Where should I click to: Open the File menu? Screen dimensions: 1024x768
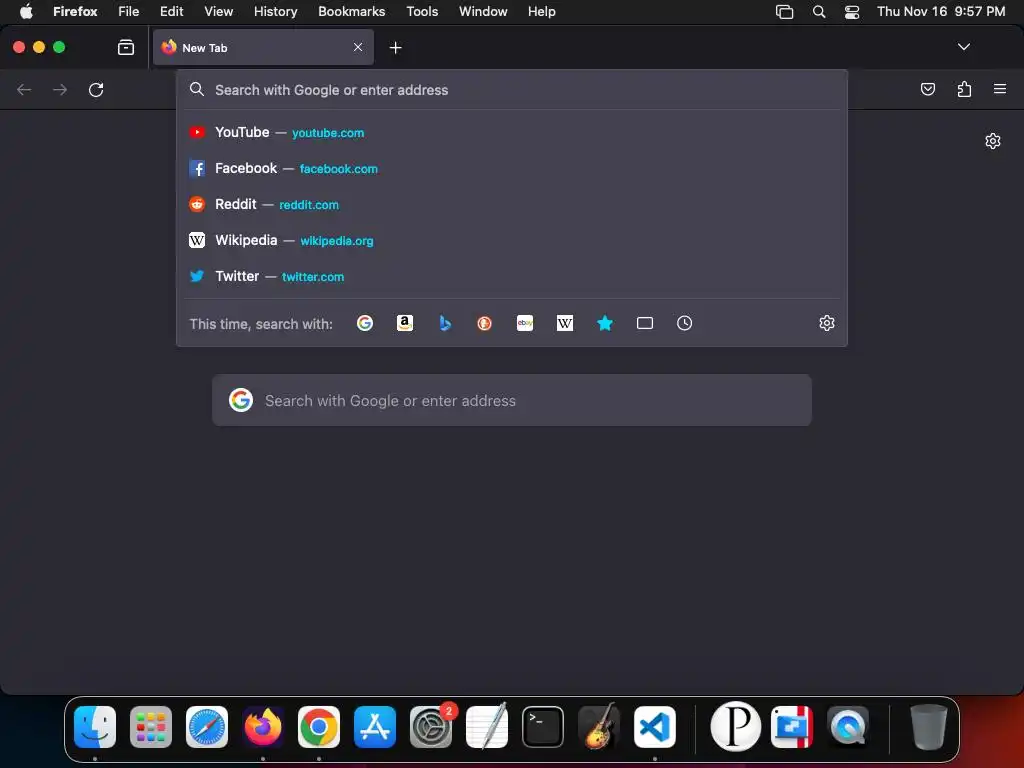tap(129, 11)
